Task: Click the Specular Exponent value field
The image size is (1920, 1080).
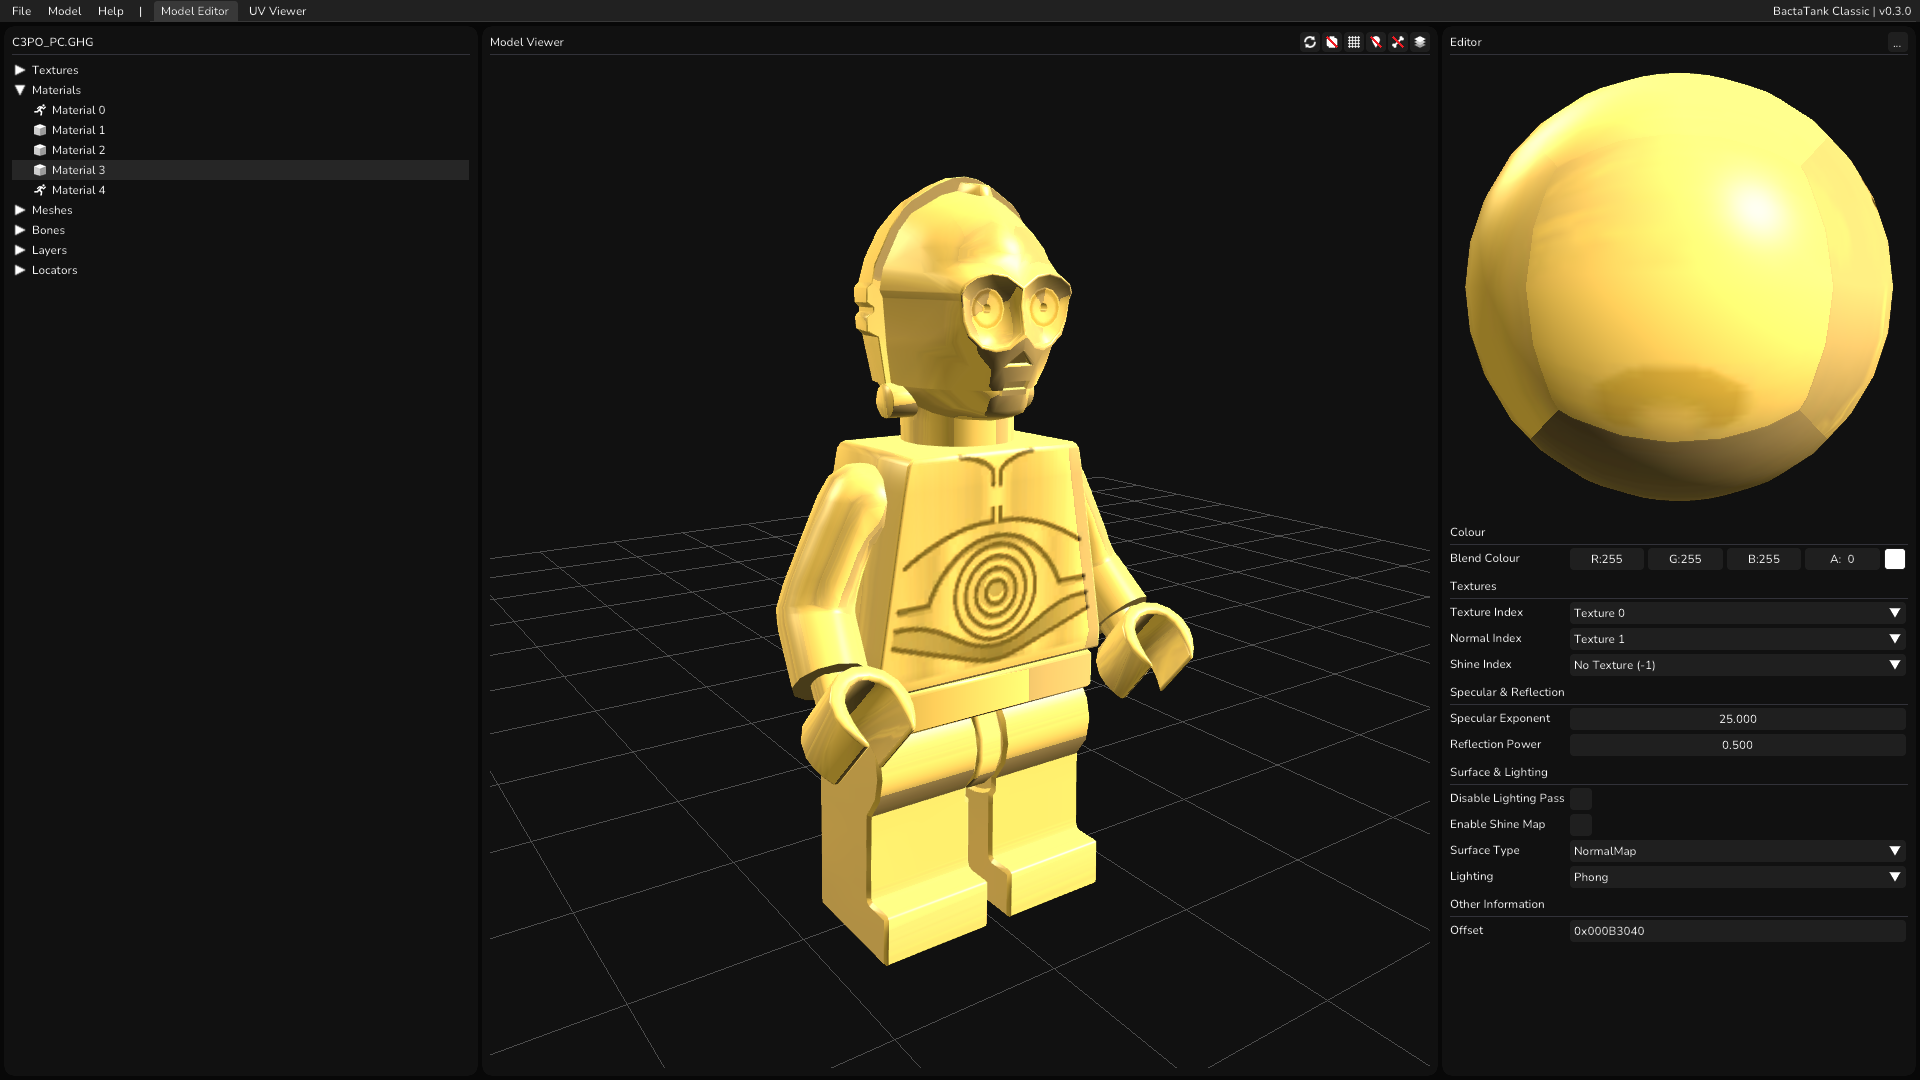Action: 1737,719
